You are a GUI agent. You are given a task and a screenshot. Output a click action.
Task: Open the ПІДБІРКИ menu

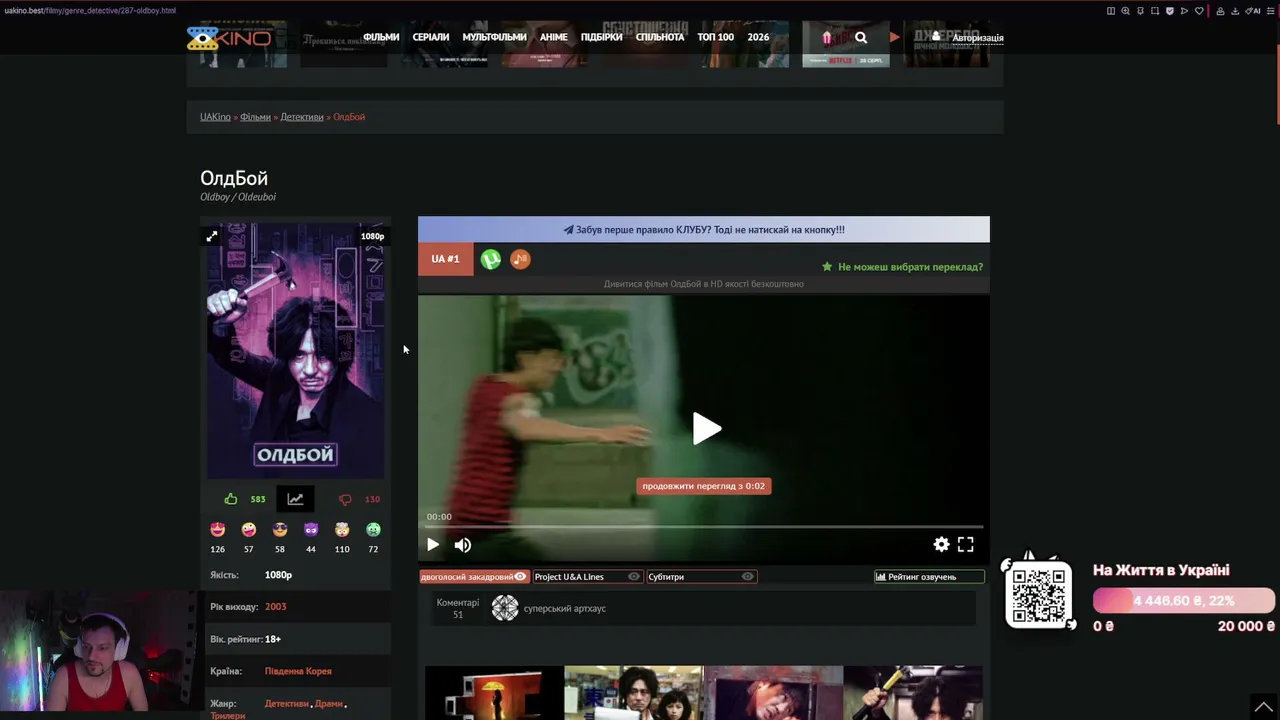(x=601, y=38)
